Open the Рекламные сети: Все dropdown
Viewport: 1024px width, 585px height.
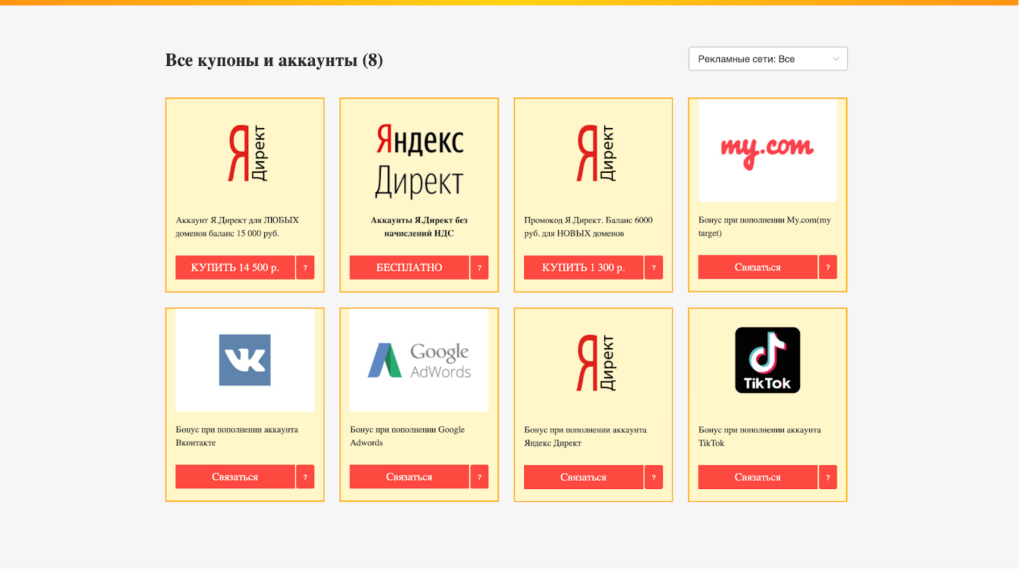click(x=767, y=59)
